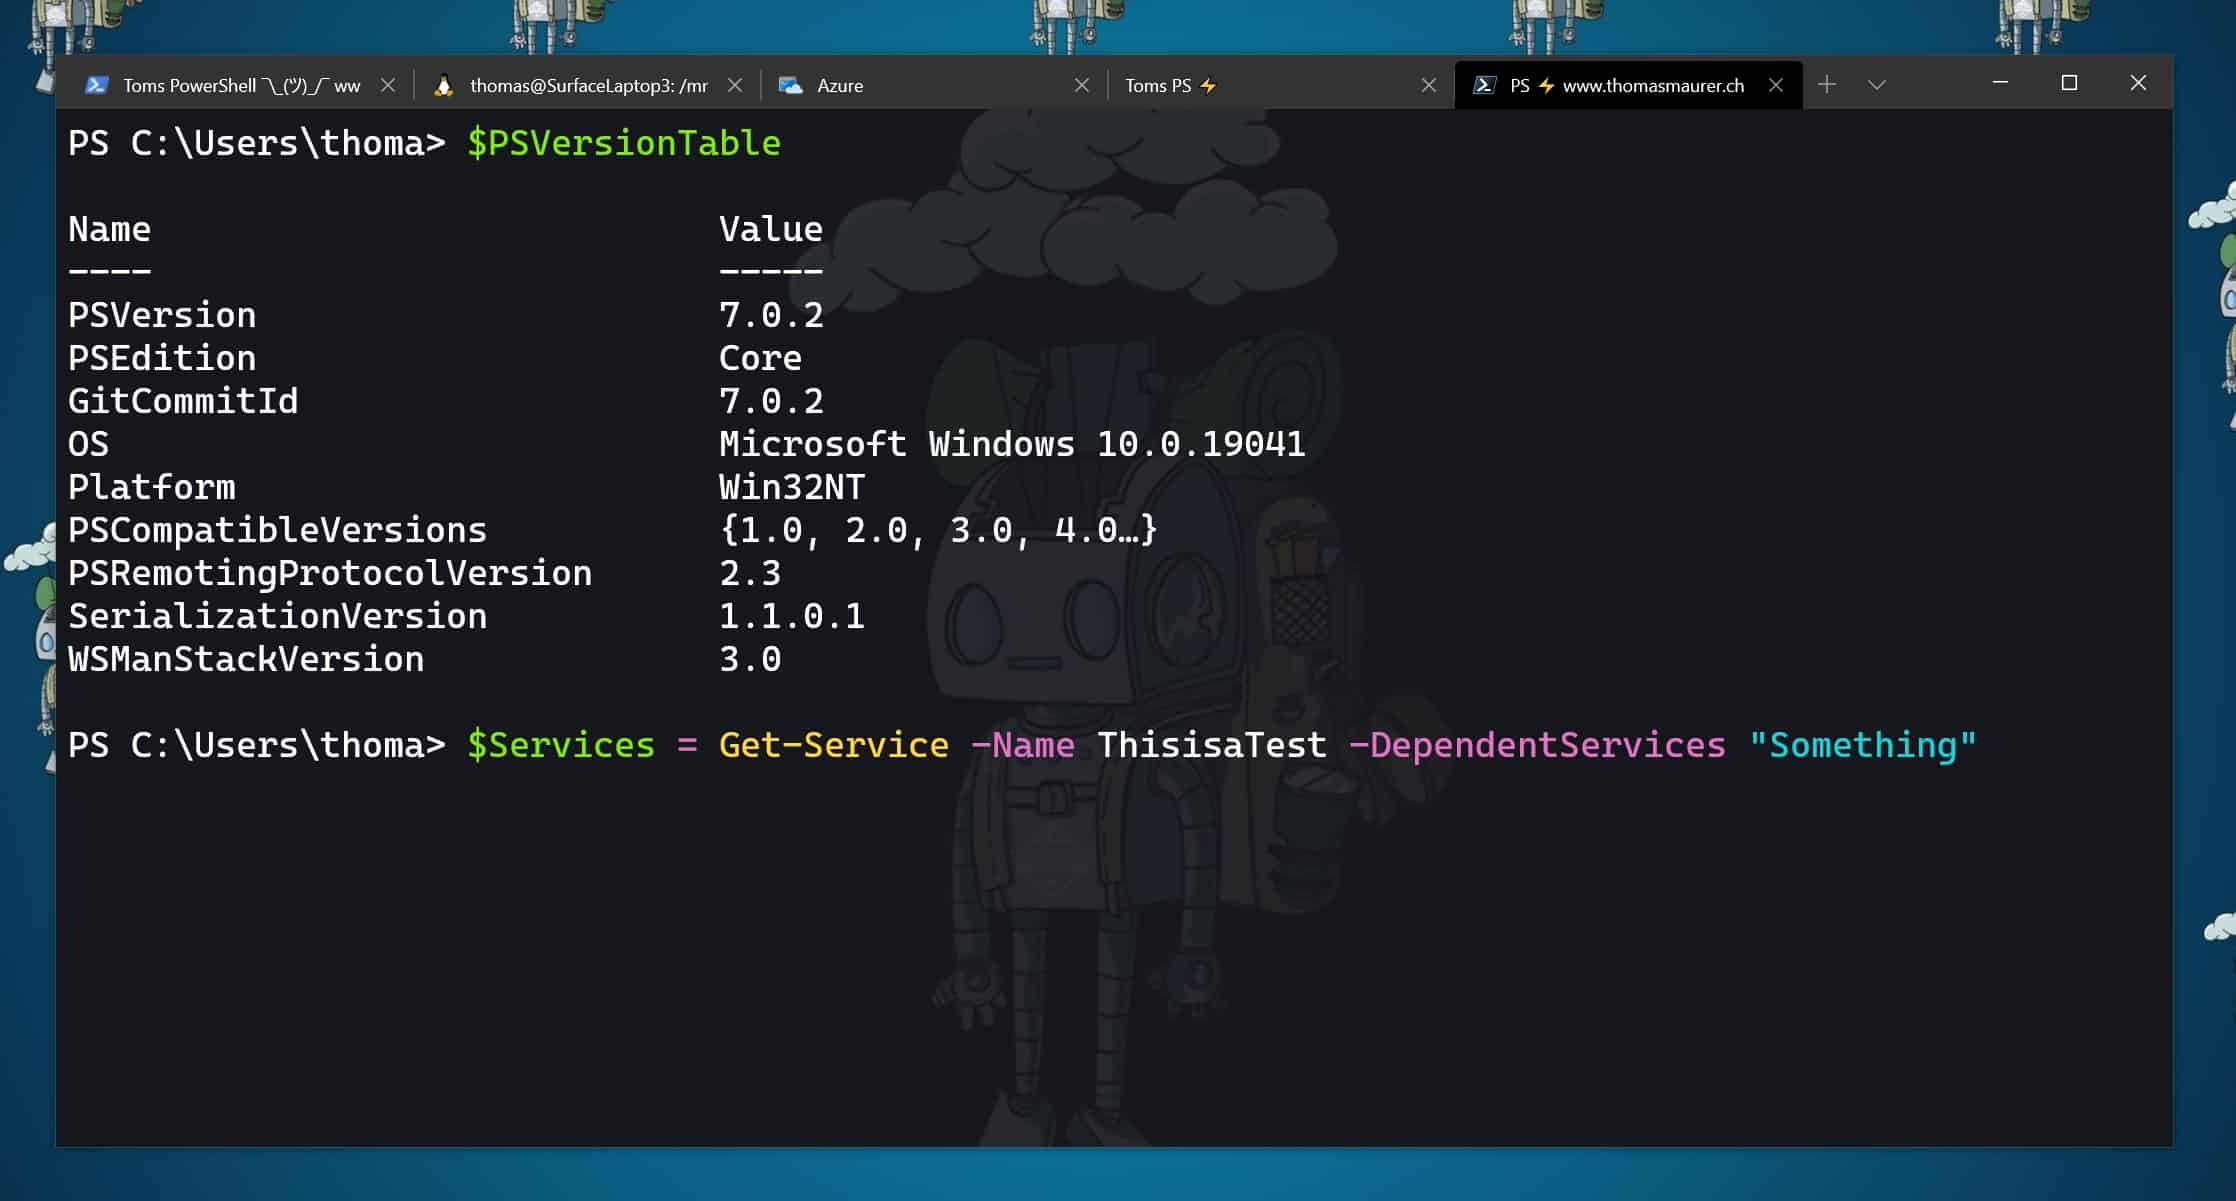This screenshot has width=2236, height=1201.
Task: Switch to thomas@SurfaceLaptop3 Linux tab
Action: (x=588, y=85)
